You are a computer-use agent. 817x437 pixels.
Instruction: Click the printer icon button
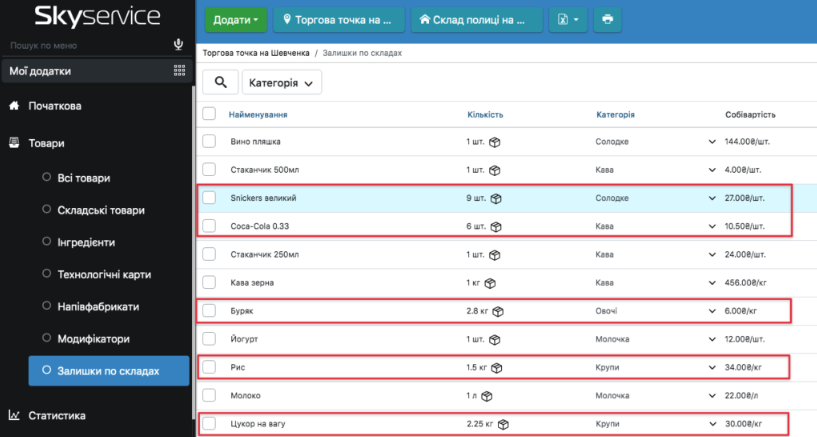[x=606, y=19]
